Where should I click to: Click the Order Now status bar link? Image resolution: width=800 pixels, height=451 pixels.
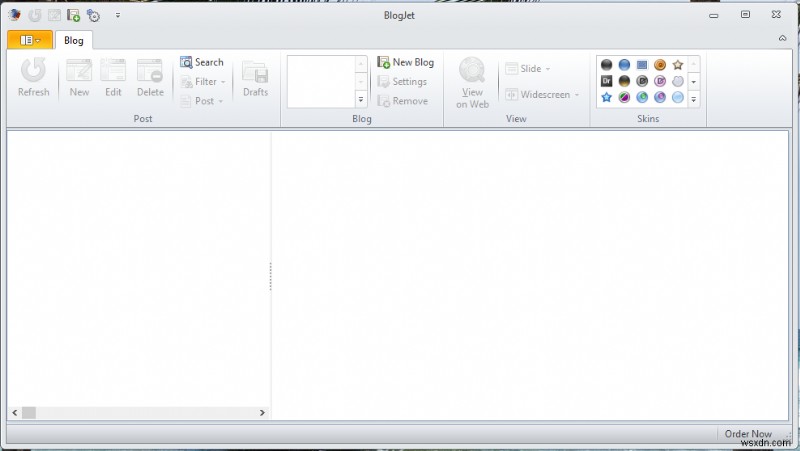click(x=748, y=434)
